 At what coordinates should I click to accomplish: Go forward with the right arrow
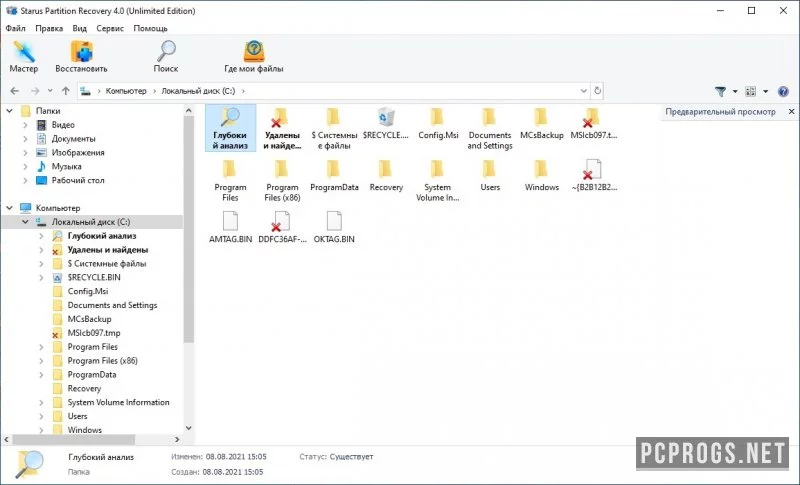35,91
